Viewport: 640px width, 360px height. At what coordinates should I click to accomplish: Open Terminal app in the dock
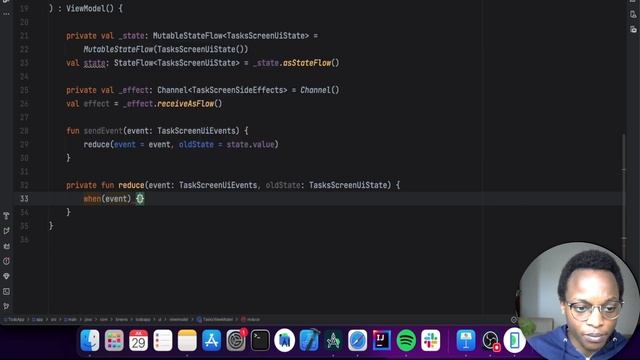coord(260,340)
